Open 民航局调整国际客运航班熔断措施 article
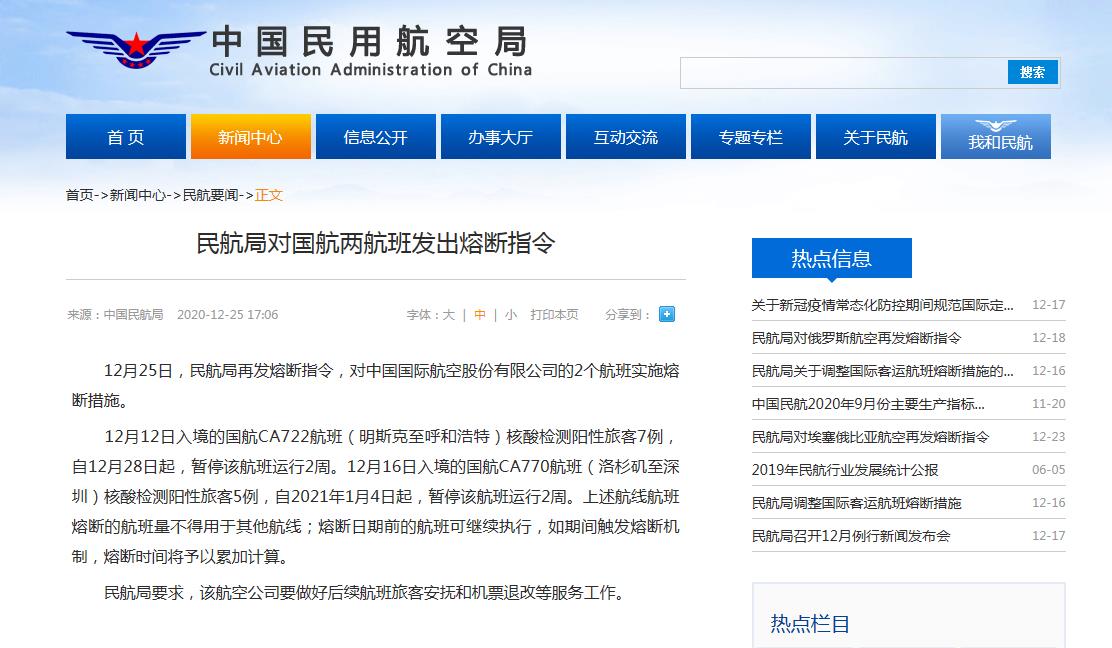Viewport: 1112px width, 648px height. tap(857, 503)
